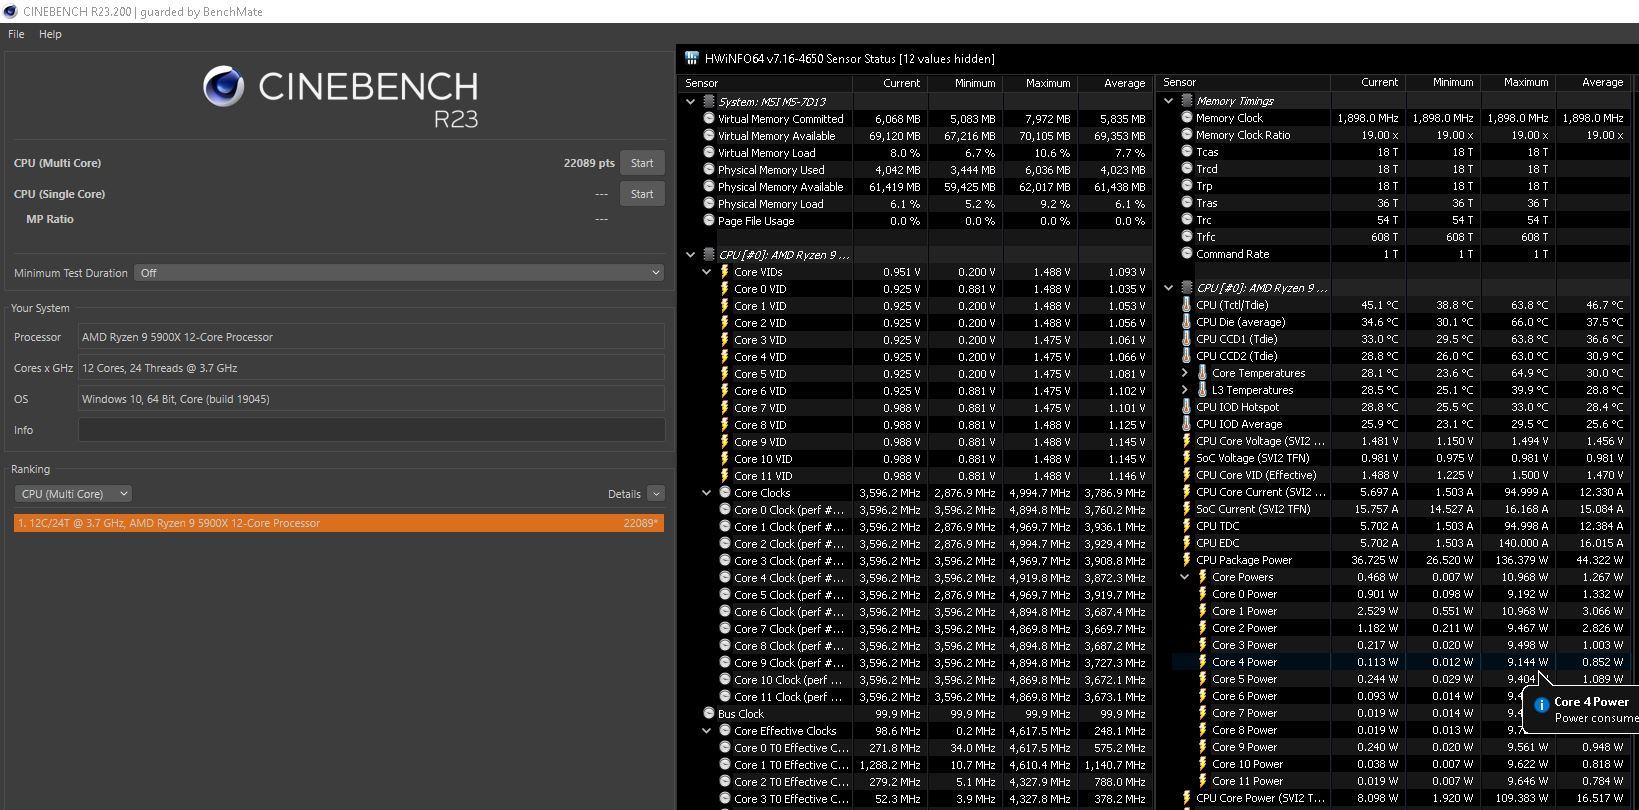Click the CPU CCD1 (Tdie) thermometer icon

[x=1186, y=339]
